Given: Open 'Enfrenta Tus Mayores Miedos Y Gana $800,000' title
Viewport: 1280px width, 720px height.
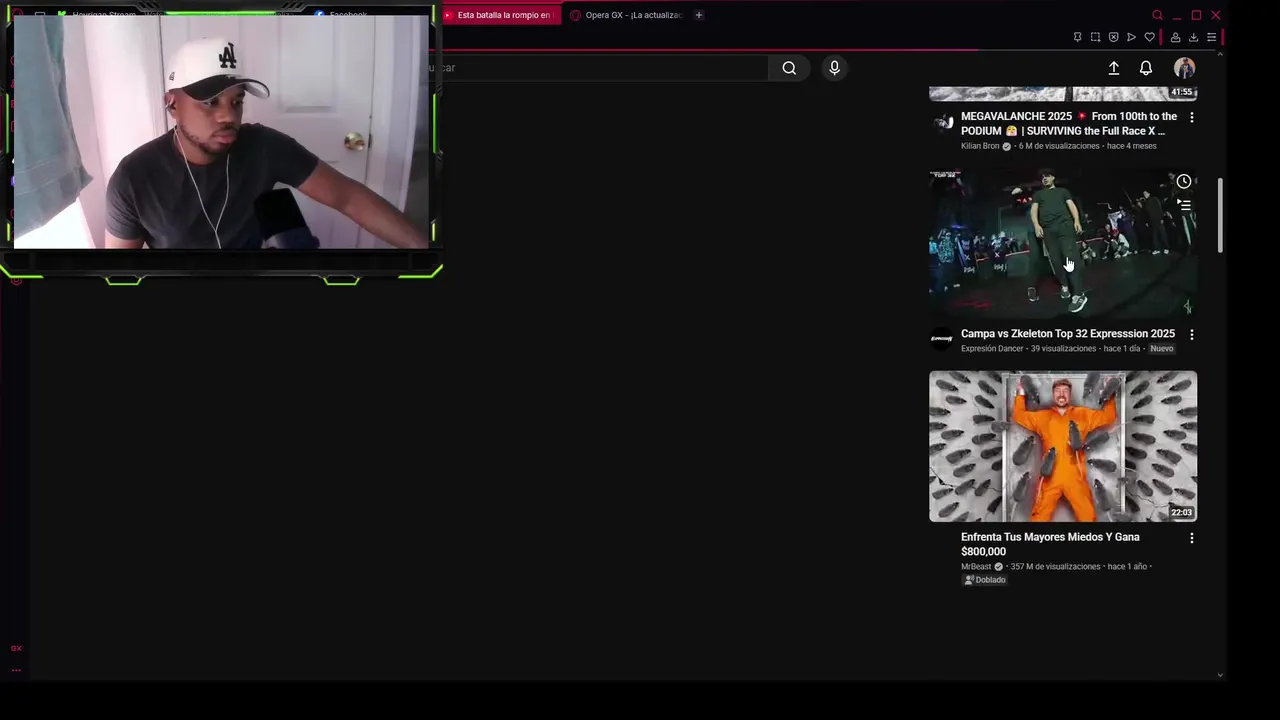Looking at the screenshot, I should point(1050,544).
